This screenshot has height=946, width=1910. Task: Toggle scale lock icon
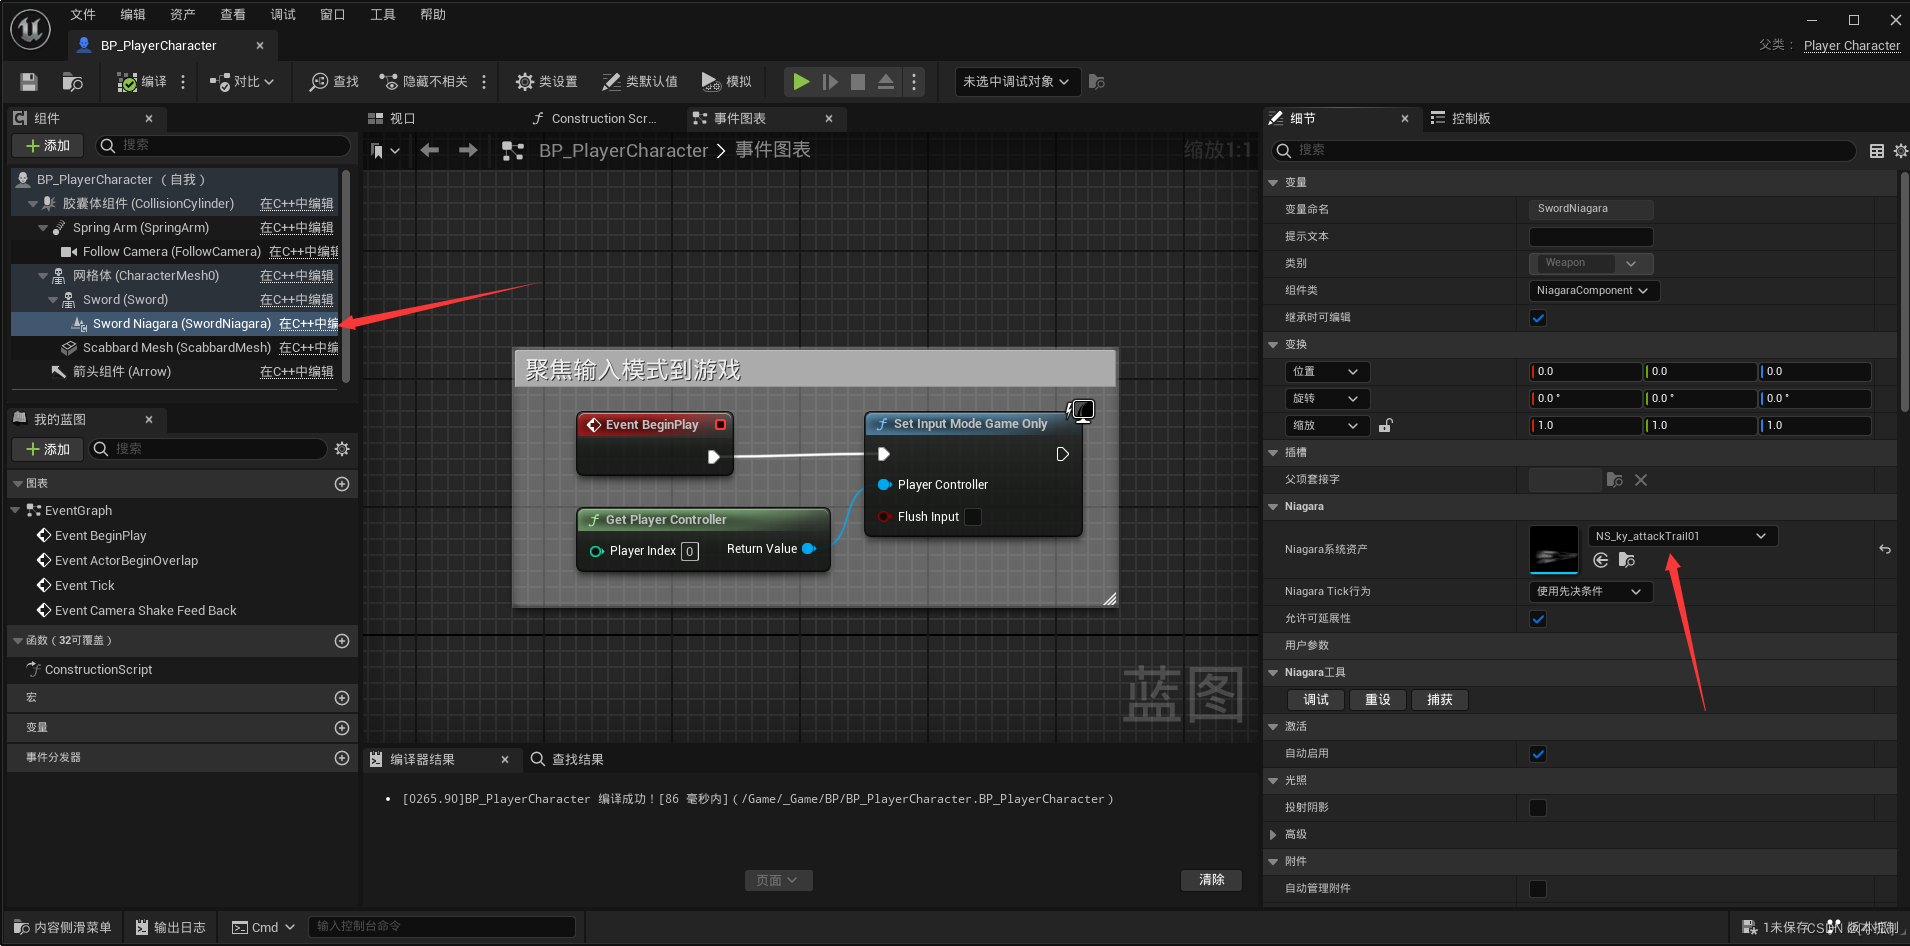pyautogui.click(x=1385, y=426)
